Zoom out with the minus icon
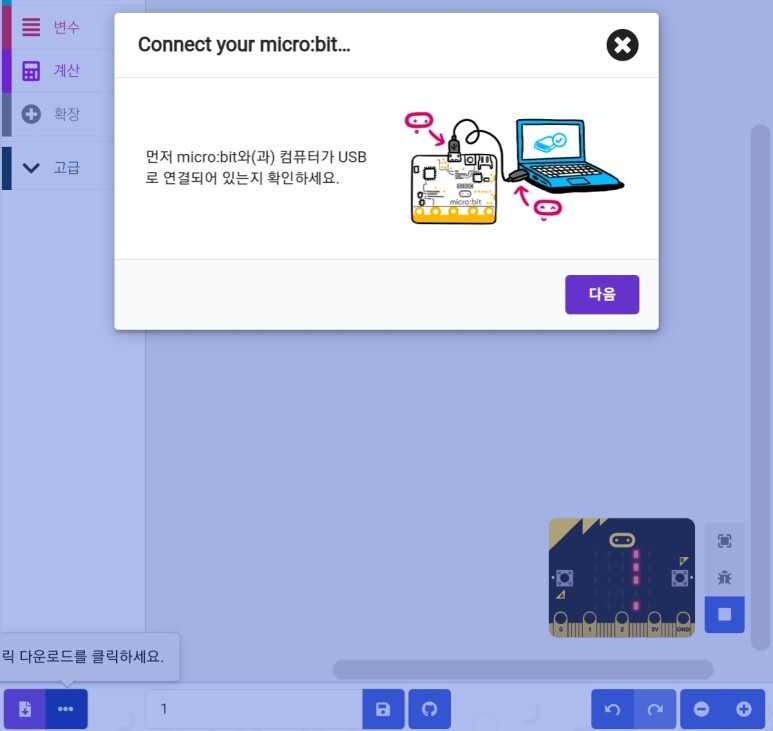Image resolution: width=773 pixels, height=731 pixels. click(x=701, y=709)
